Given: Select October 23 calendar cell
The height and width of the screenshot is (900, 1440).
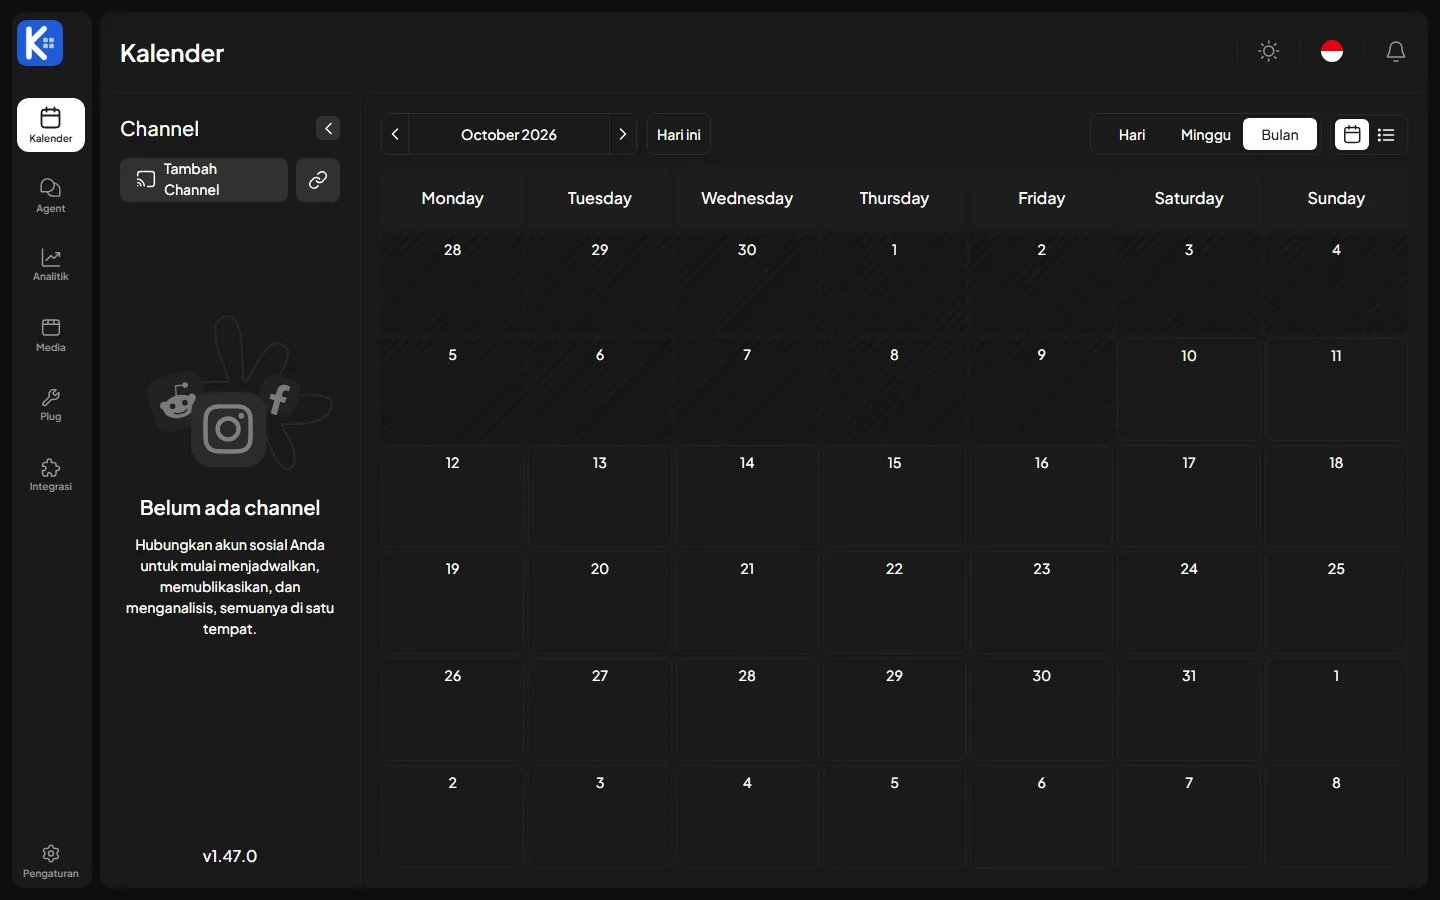Looking at the screenshot, I should coord(1042,602).
